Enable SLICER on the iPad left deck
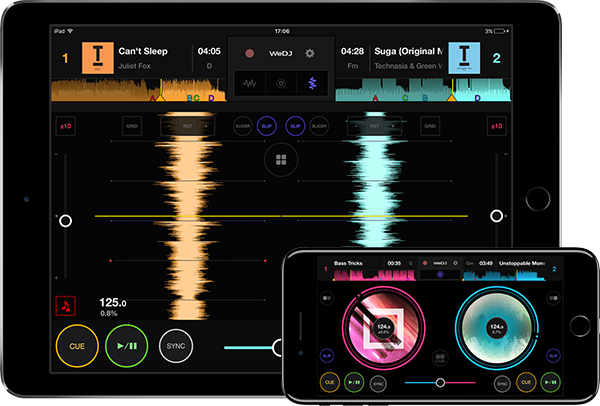This screenshot has width=600, height=406. [243, 126]
